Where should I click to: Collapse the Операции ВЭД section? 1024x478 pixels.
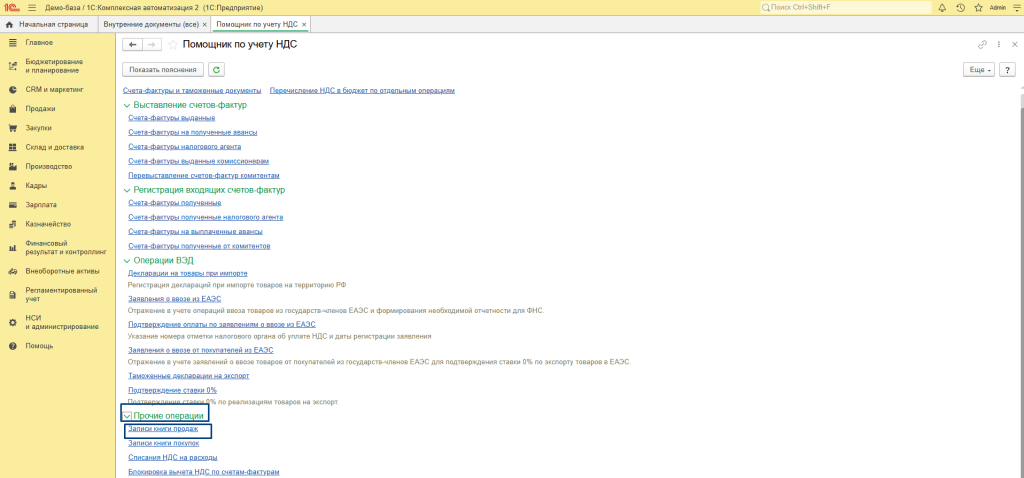(126, 260)
